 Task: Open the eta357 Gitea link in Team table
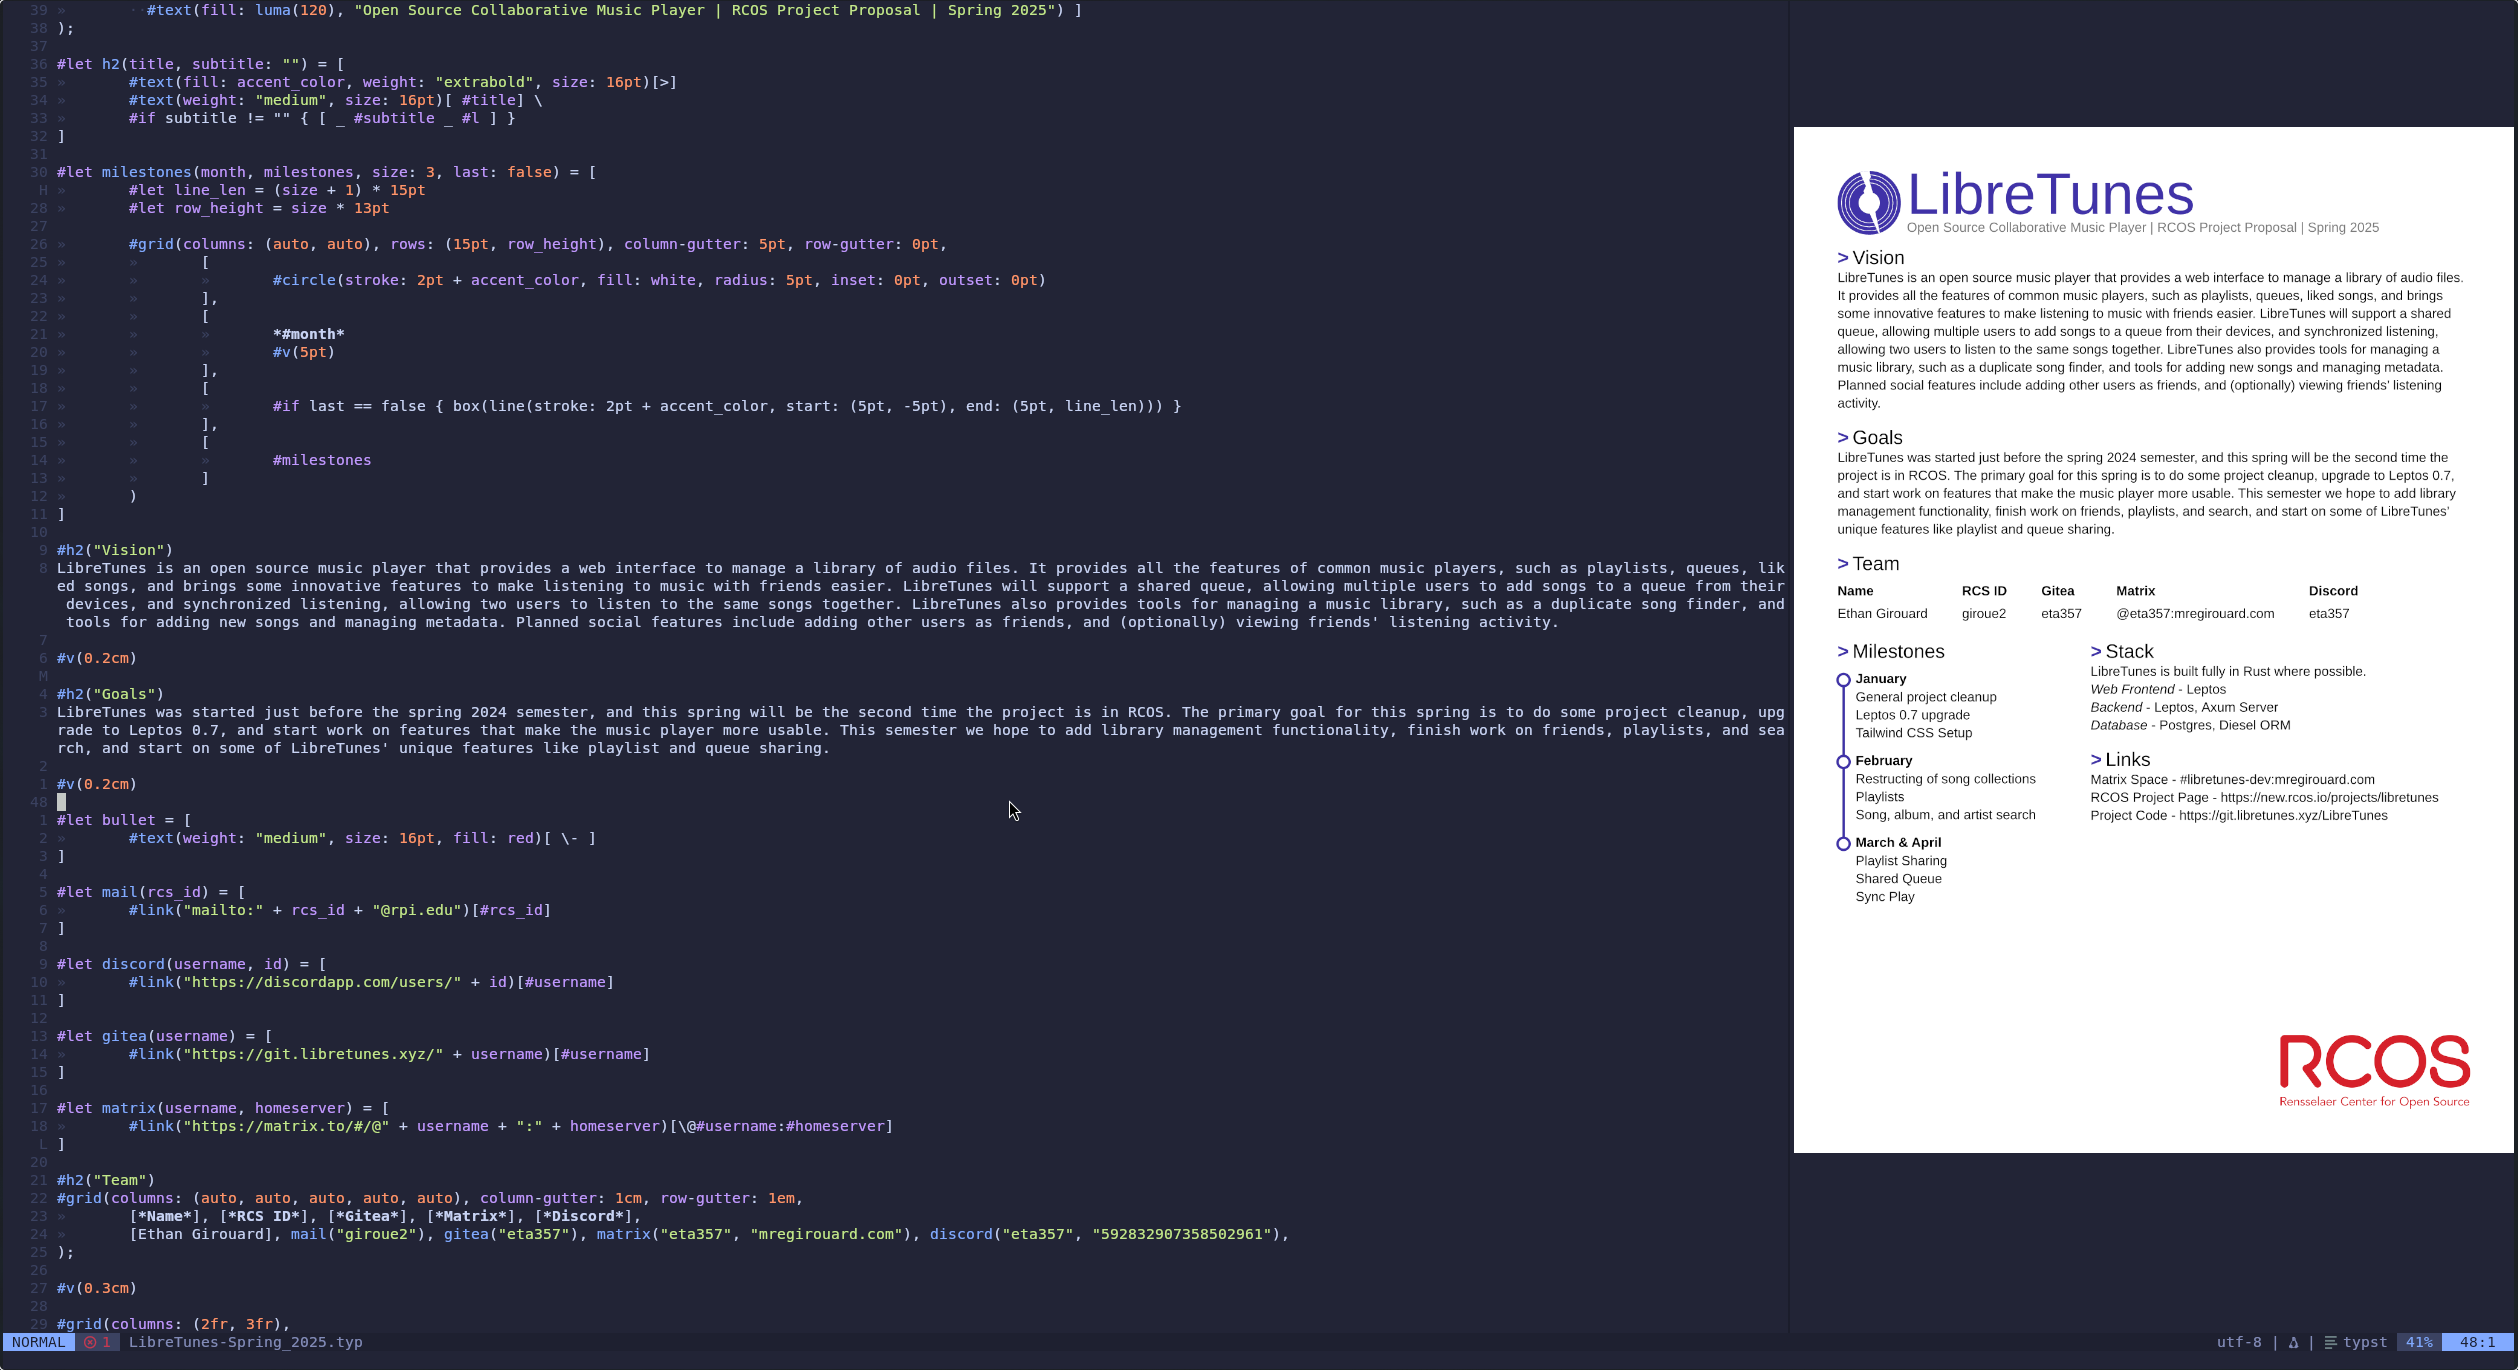[x=2060, y=614]
